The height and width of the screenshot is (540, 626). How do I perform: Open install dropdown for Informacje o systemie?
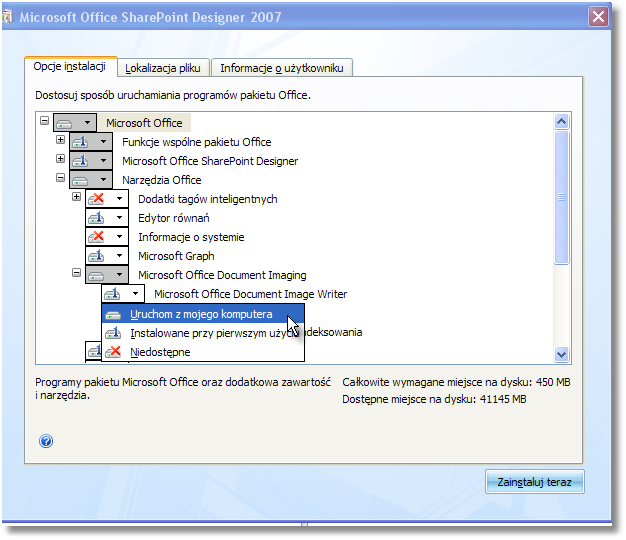pyautogui.click(x=107, y=237)
